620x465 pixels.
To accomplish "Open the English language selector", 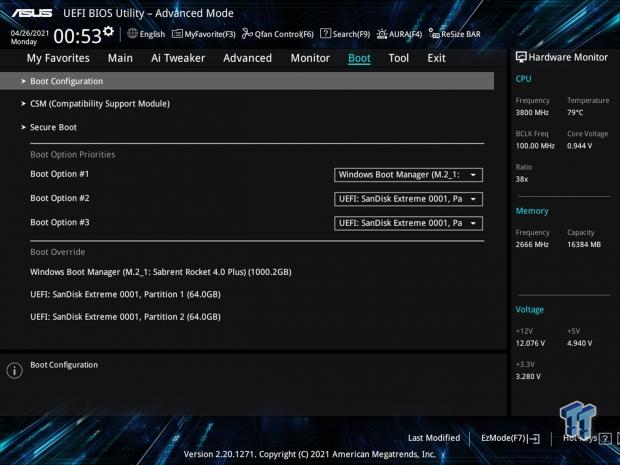I will [146, 34].
